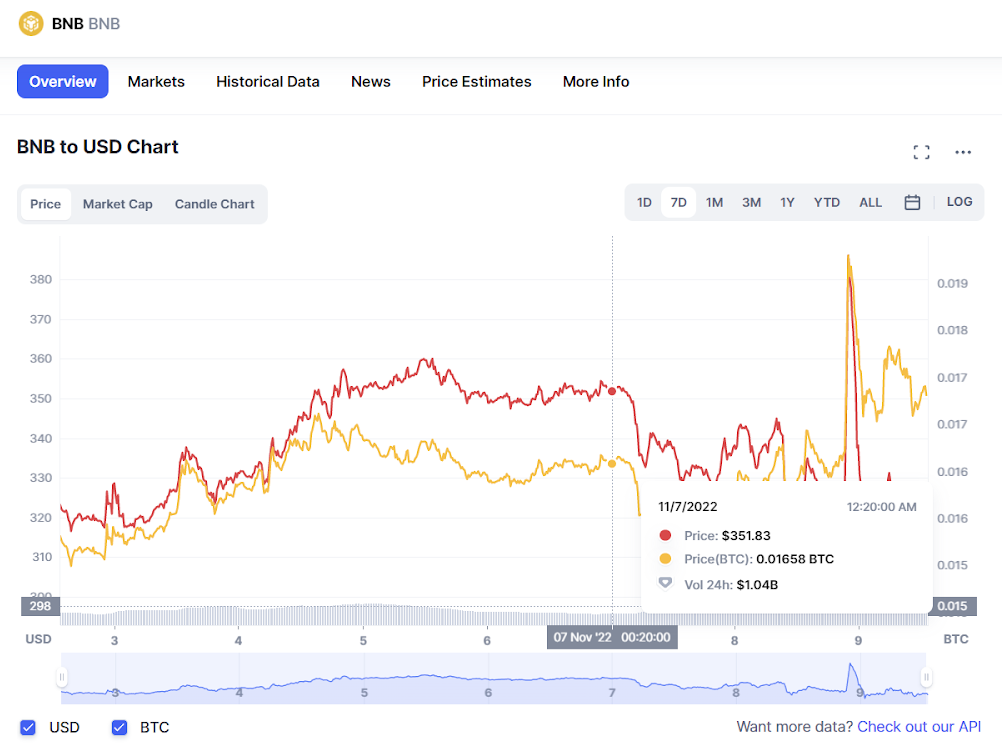Toggle the USD checkbox
The width and height of the screenshot is (1002, 749).
[x=27, y=727]
